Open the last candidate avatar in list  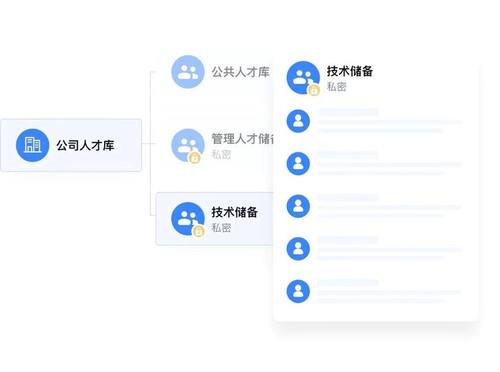pyautogui.click(x=298, y=291)
